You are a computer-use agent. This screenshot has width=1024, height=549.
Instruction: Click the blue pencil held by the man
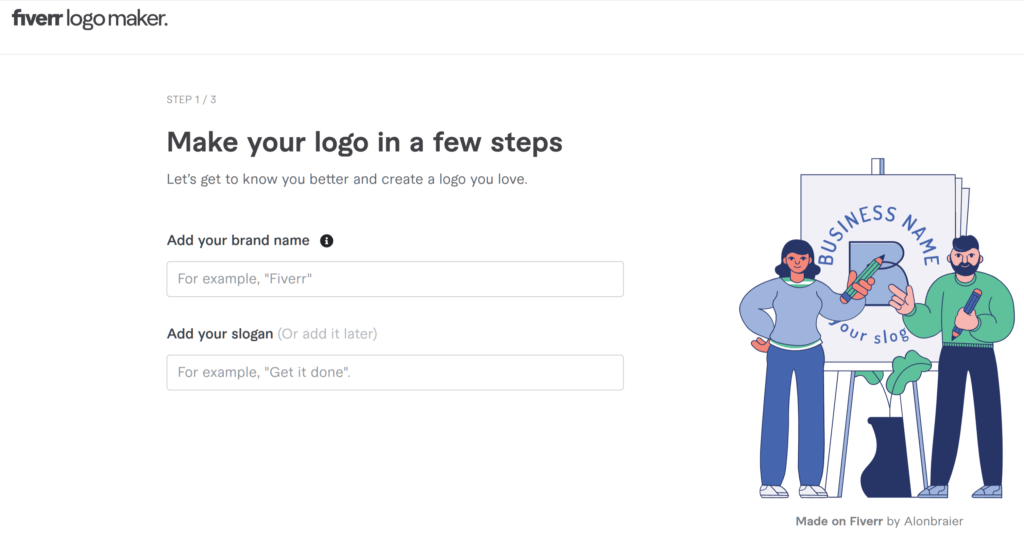coord(967,312)
